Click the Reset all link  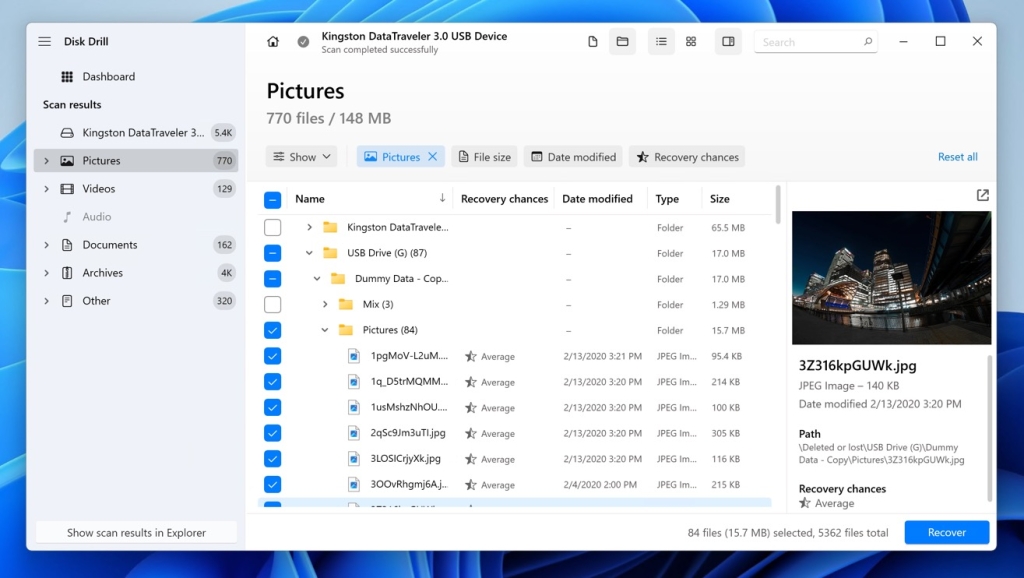point(956,156)
